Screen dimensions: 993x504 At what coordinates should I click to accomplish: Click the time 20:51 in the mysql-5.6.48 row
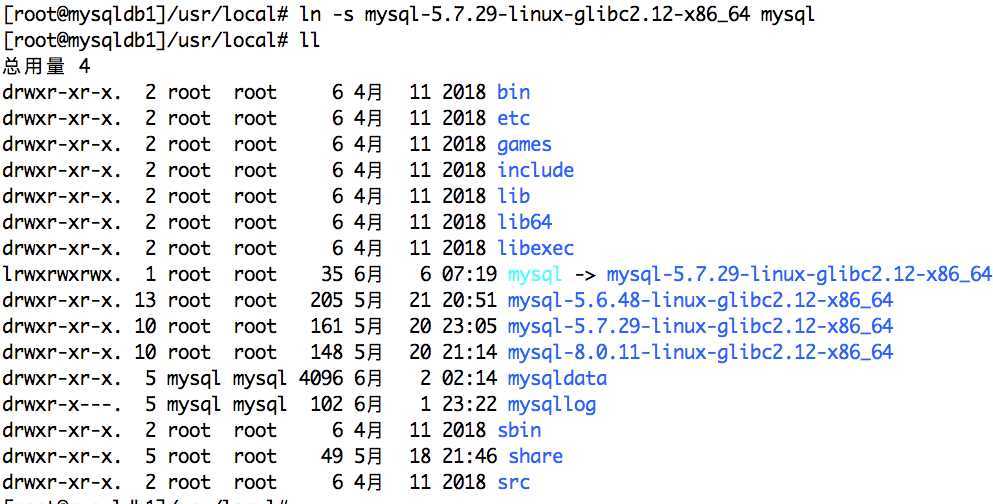coord(469,300)
